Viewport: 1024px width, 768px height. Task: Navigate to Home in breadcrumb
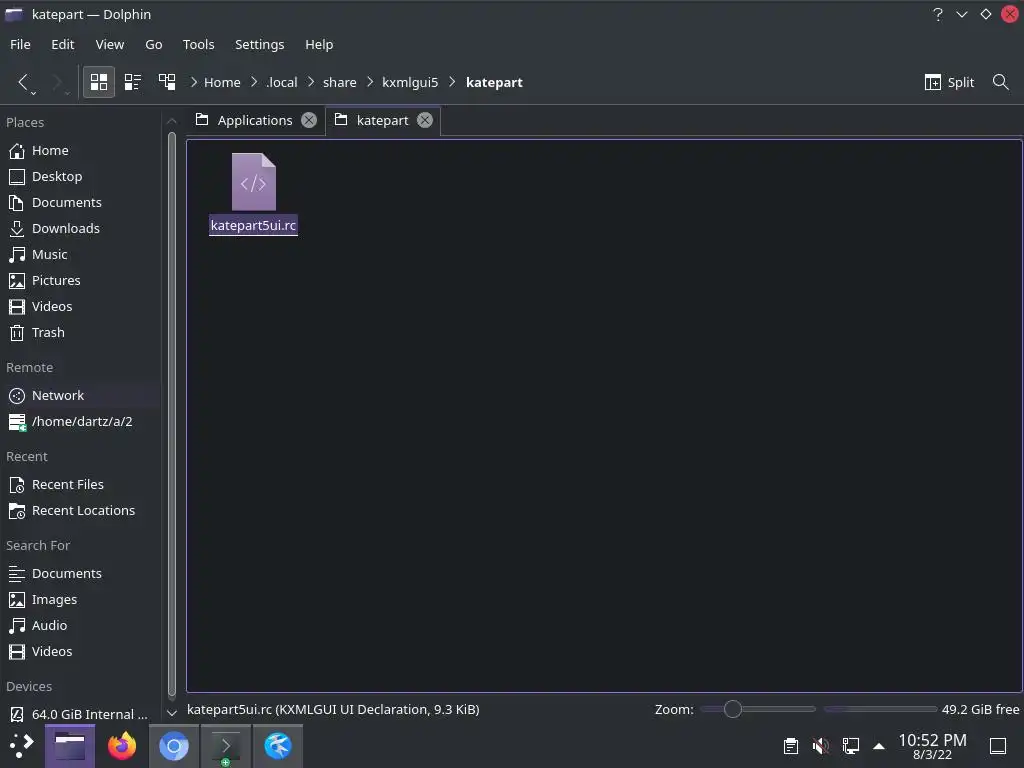coord(222,82)
